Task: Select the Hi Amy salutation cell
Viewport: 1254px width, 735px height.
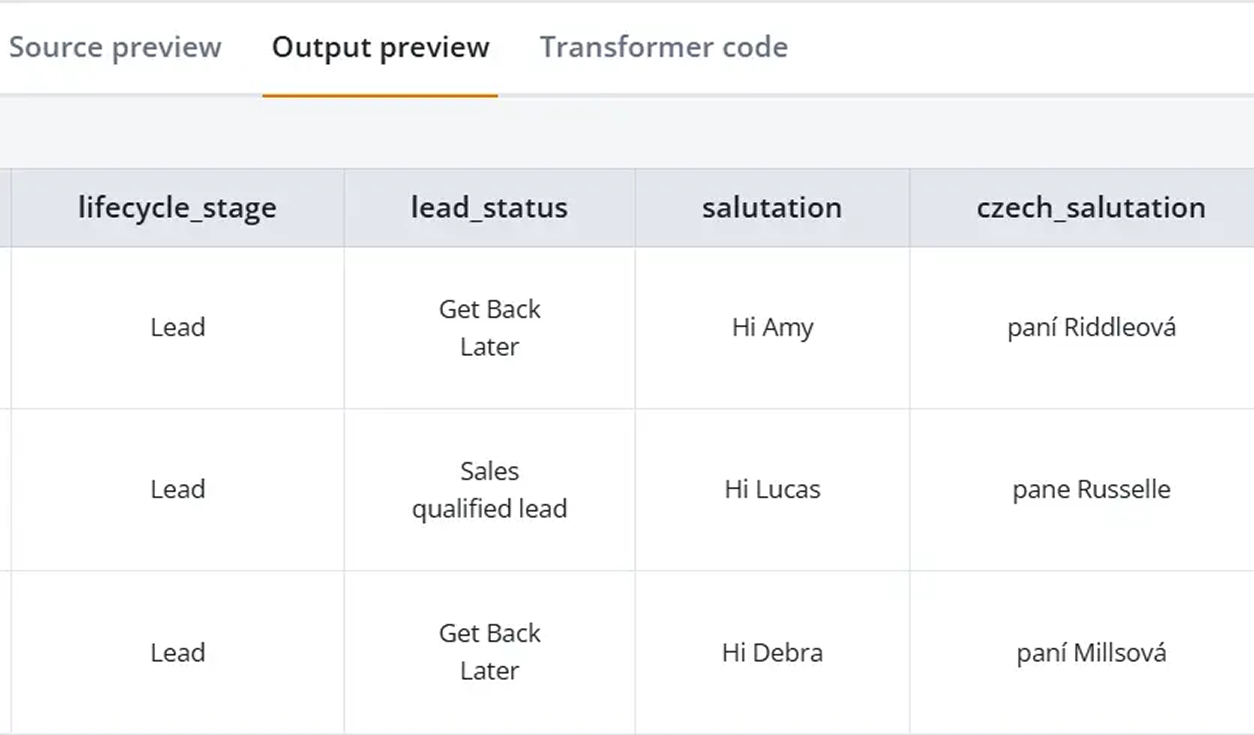Action: coord(772,328)
